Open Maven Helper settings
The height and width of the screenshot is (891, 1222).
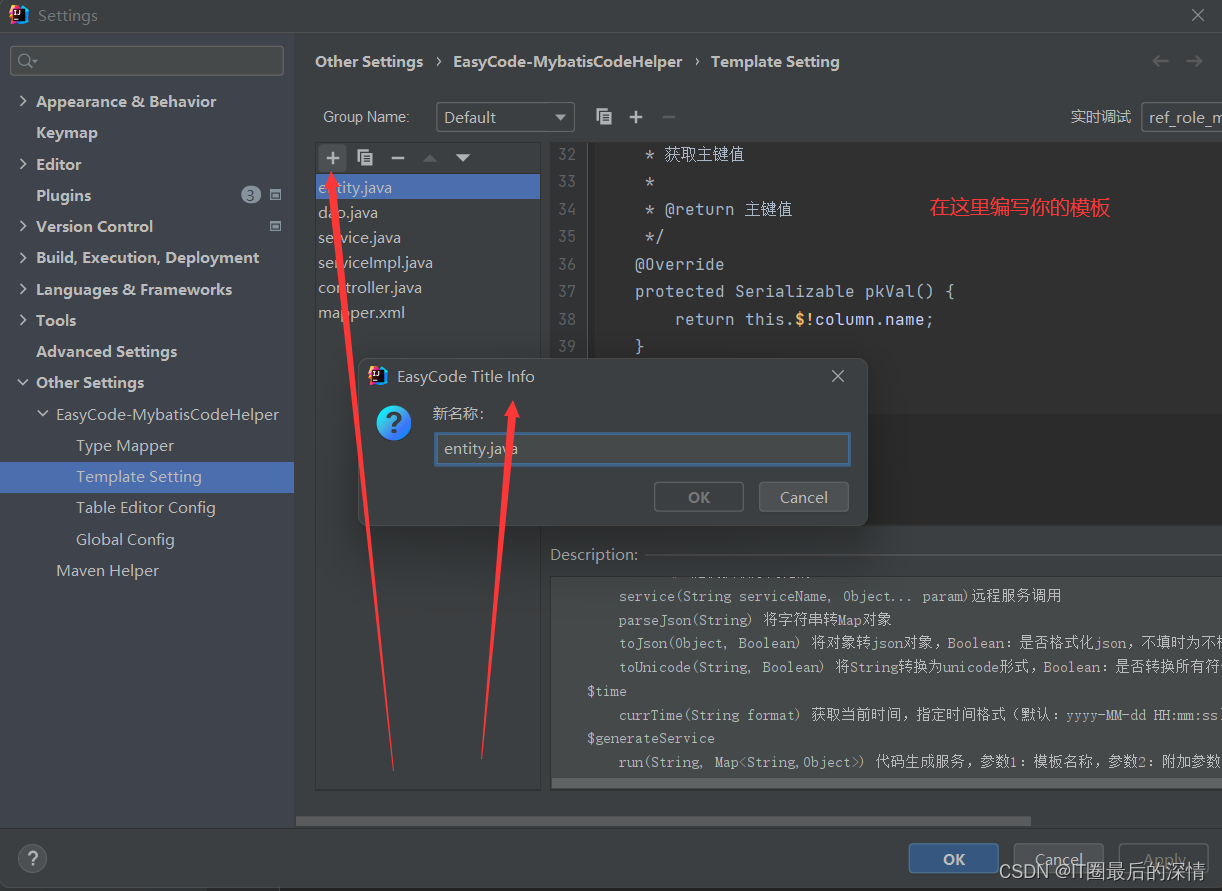click(108, 570)
